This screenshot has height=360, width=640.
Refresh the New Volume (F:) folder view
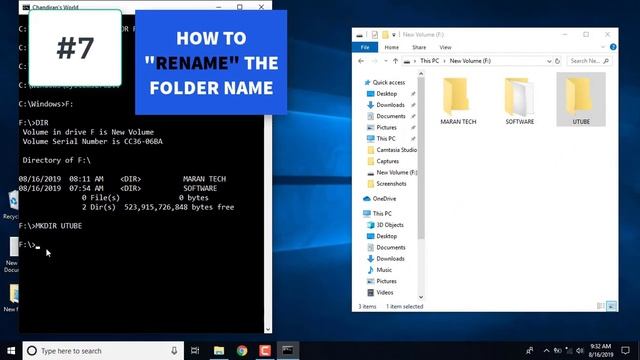tap(558, 61)
